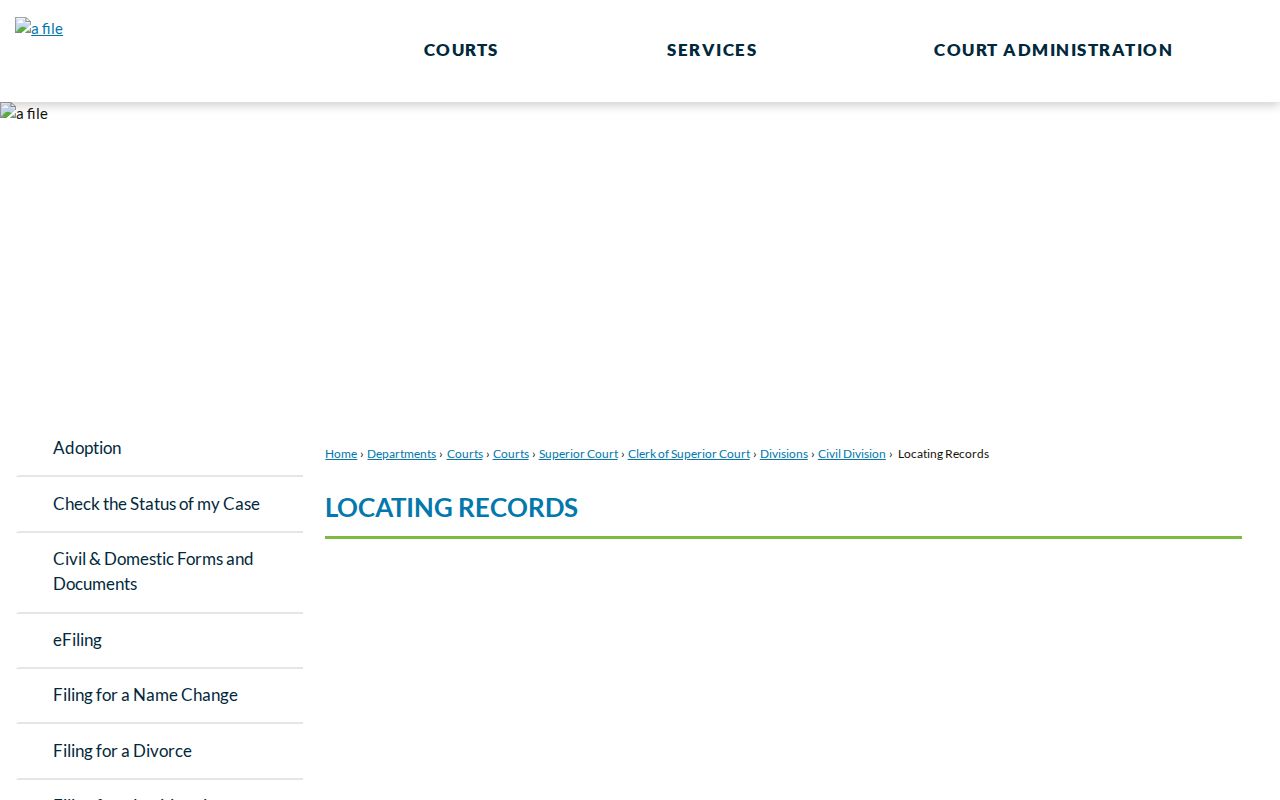Click the Divisions breadcrumb link
The height and width of the screenshot is (800, 1280).
784,454
